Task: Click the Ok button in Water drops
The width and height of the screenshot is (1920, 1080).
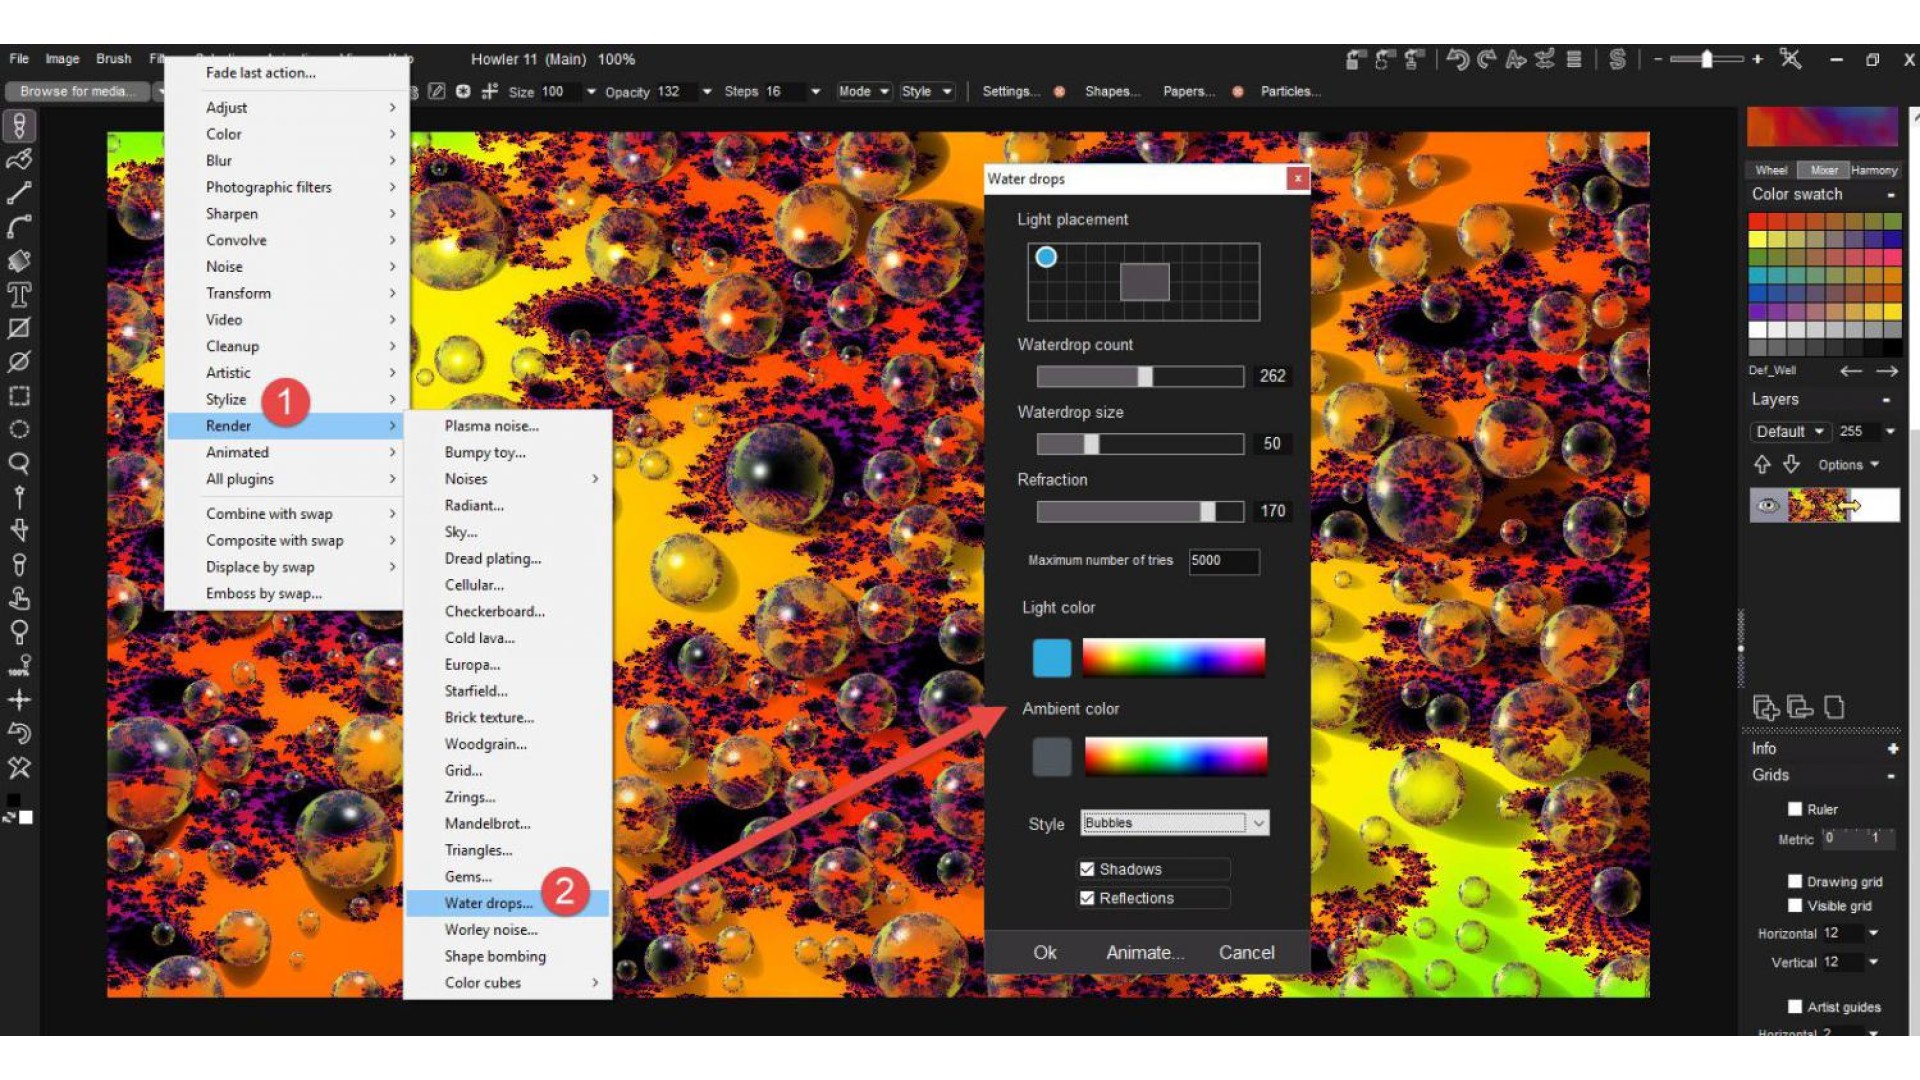Action: click(1044, 953)
